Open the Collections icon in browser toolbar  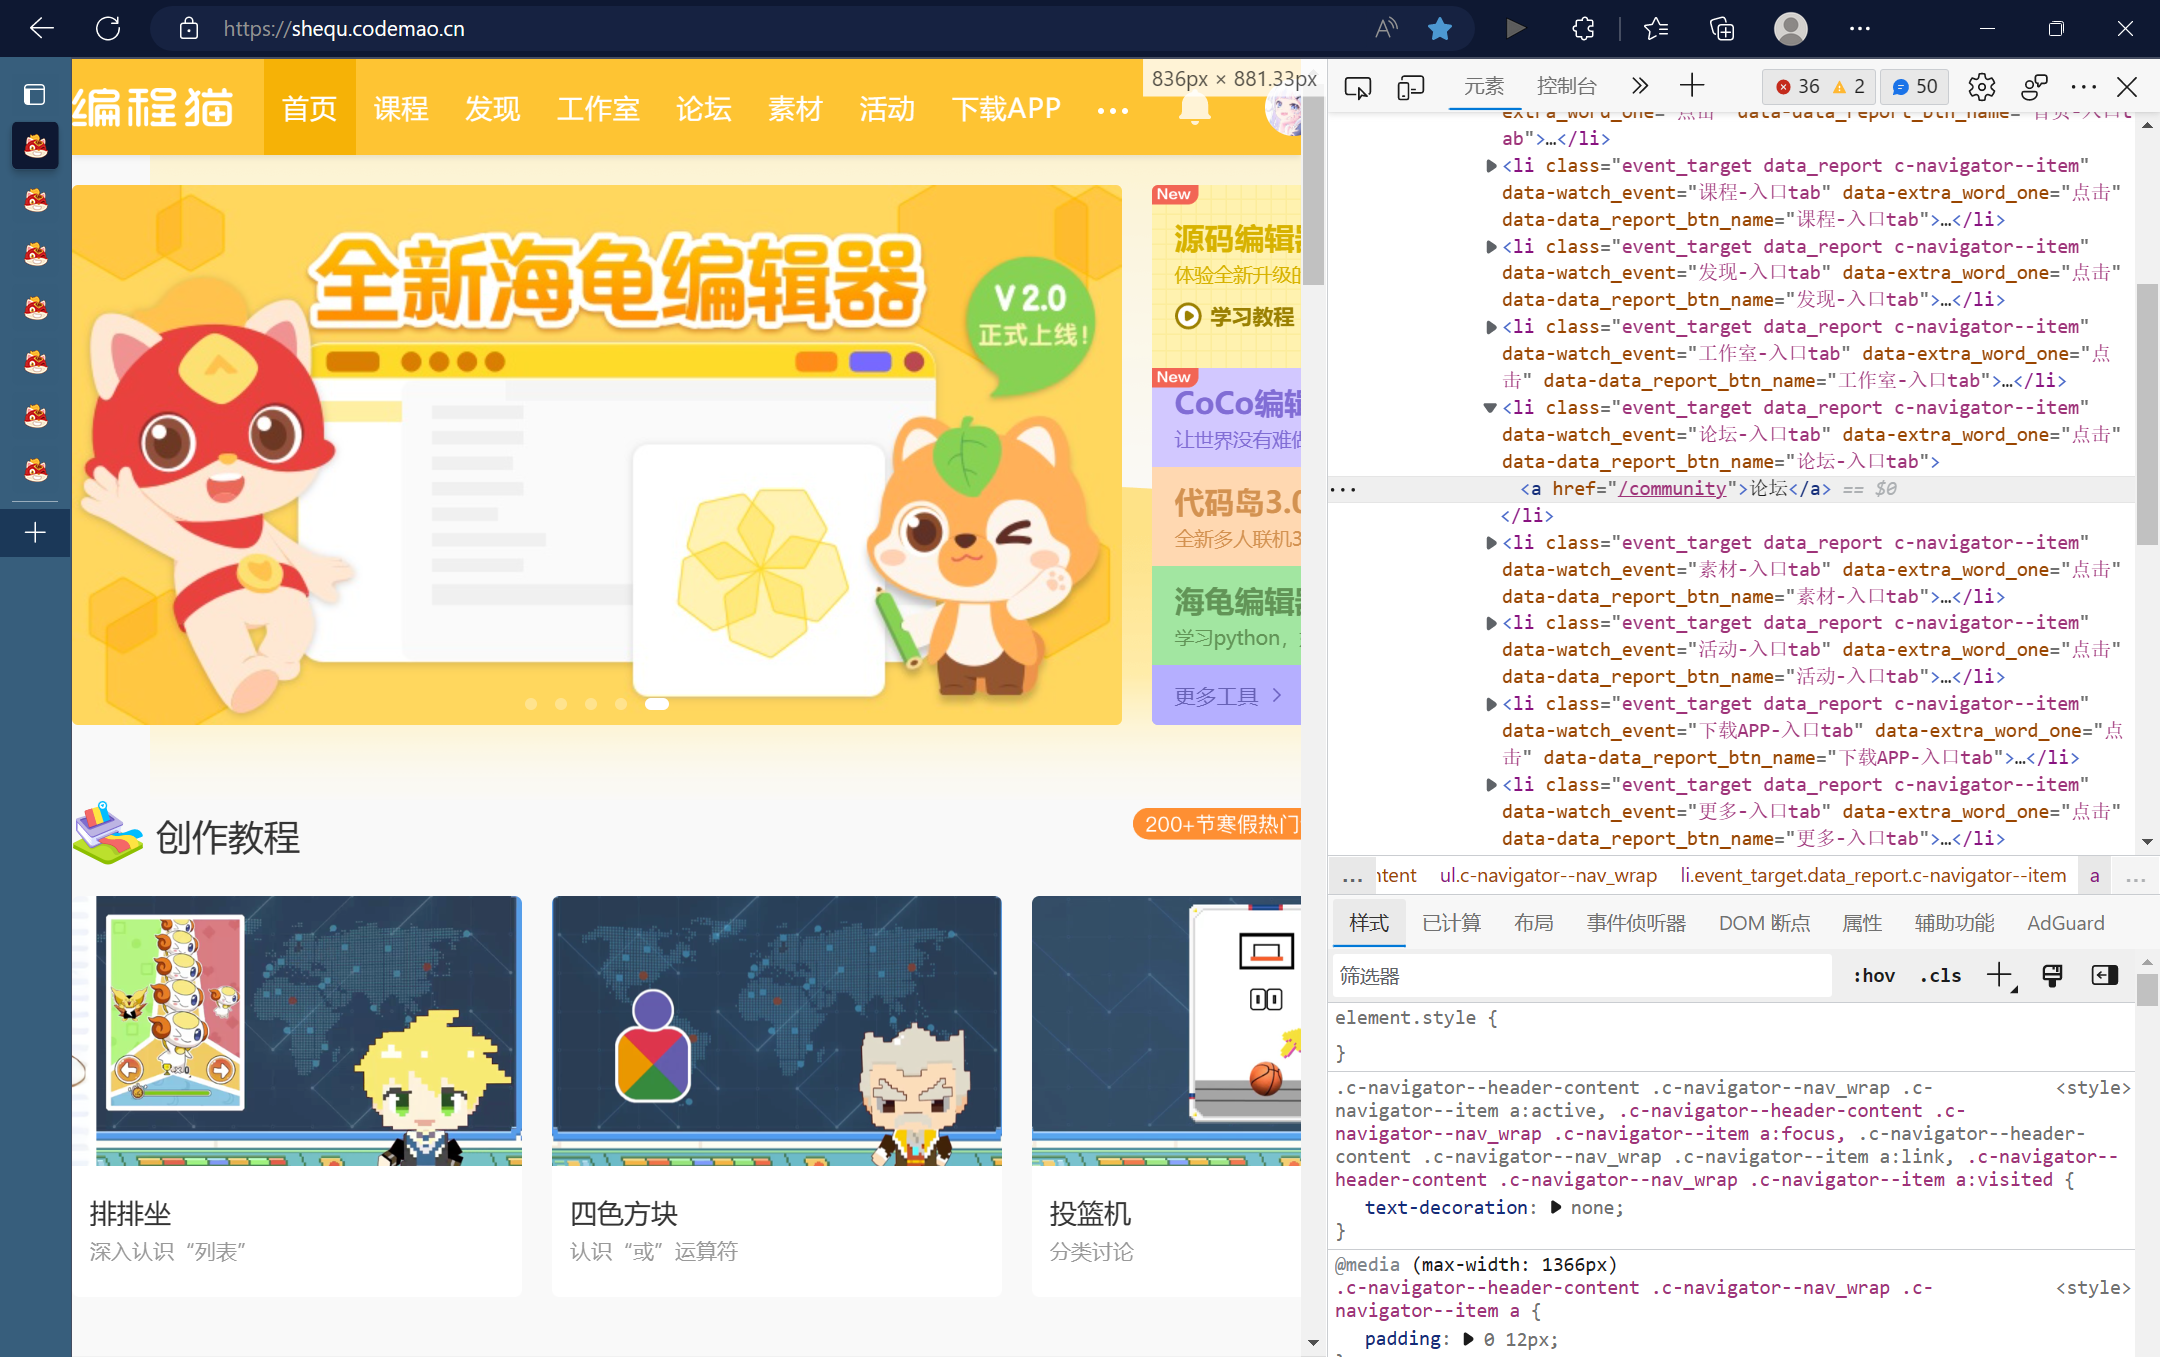click(x=1722, y=28)
